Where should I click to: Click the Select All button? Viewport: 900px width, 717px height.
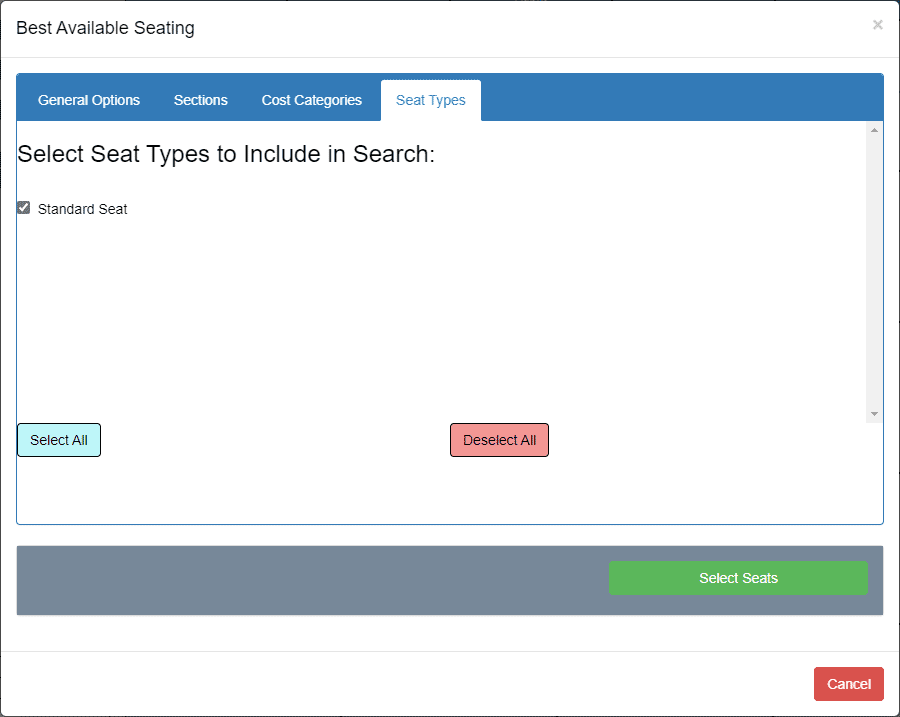pos(59,440)
